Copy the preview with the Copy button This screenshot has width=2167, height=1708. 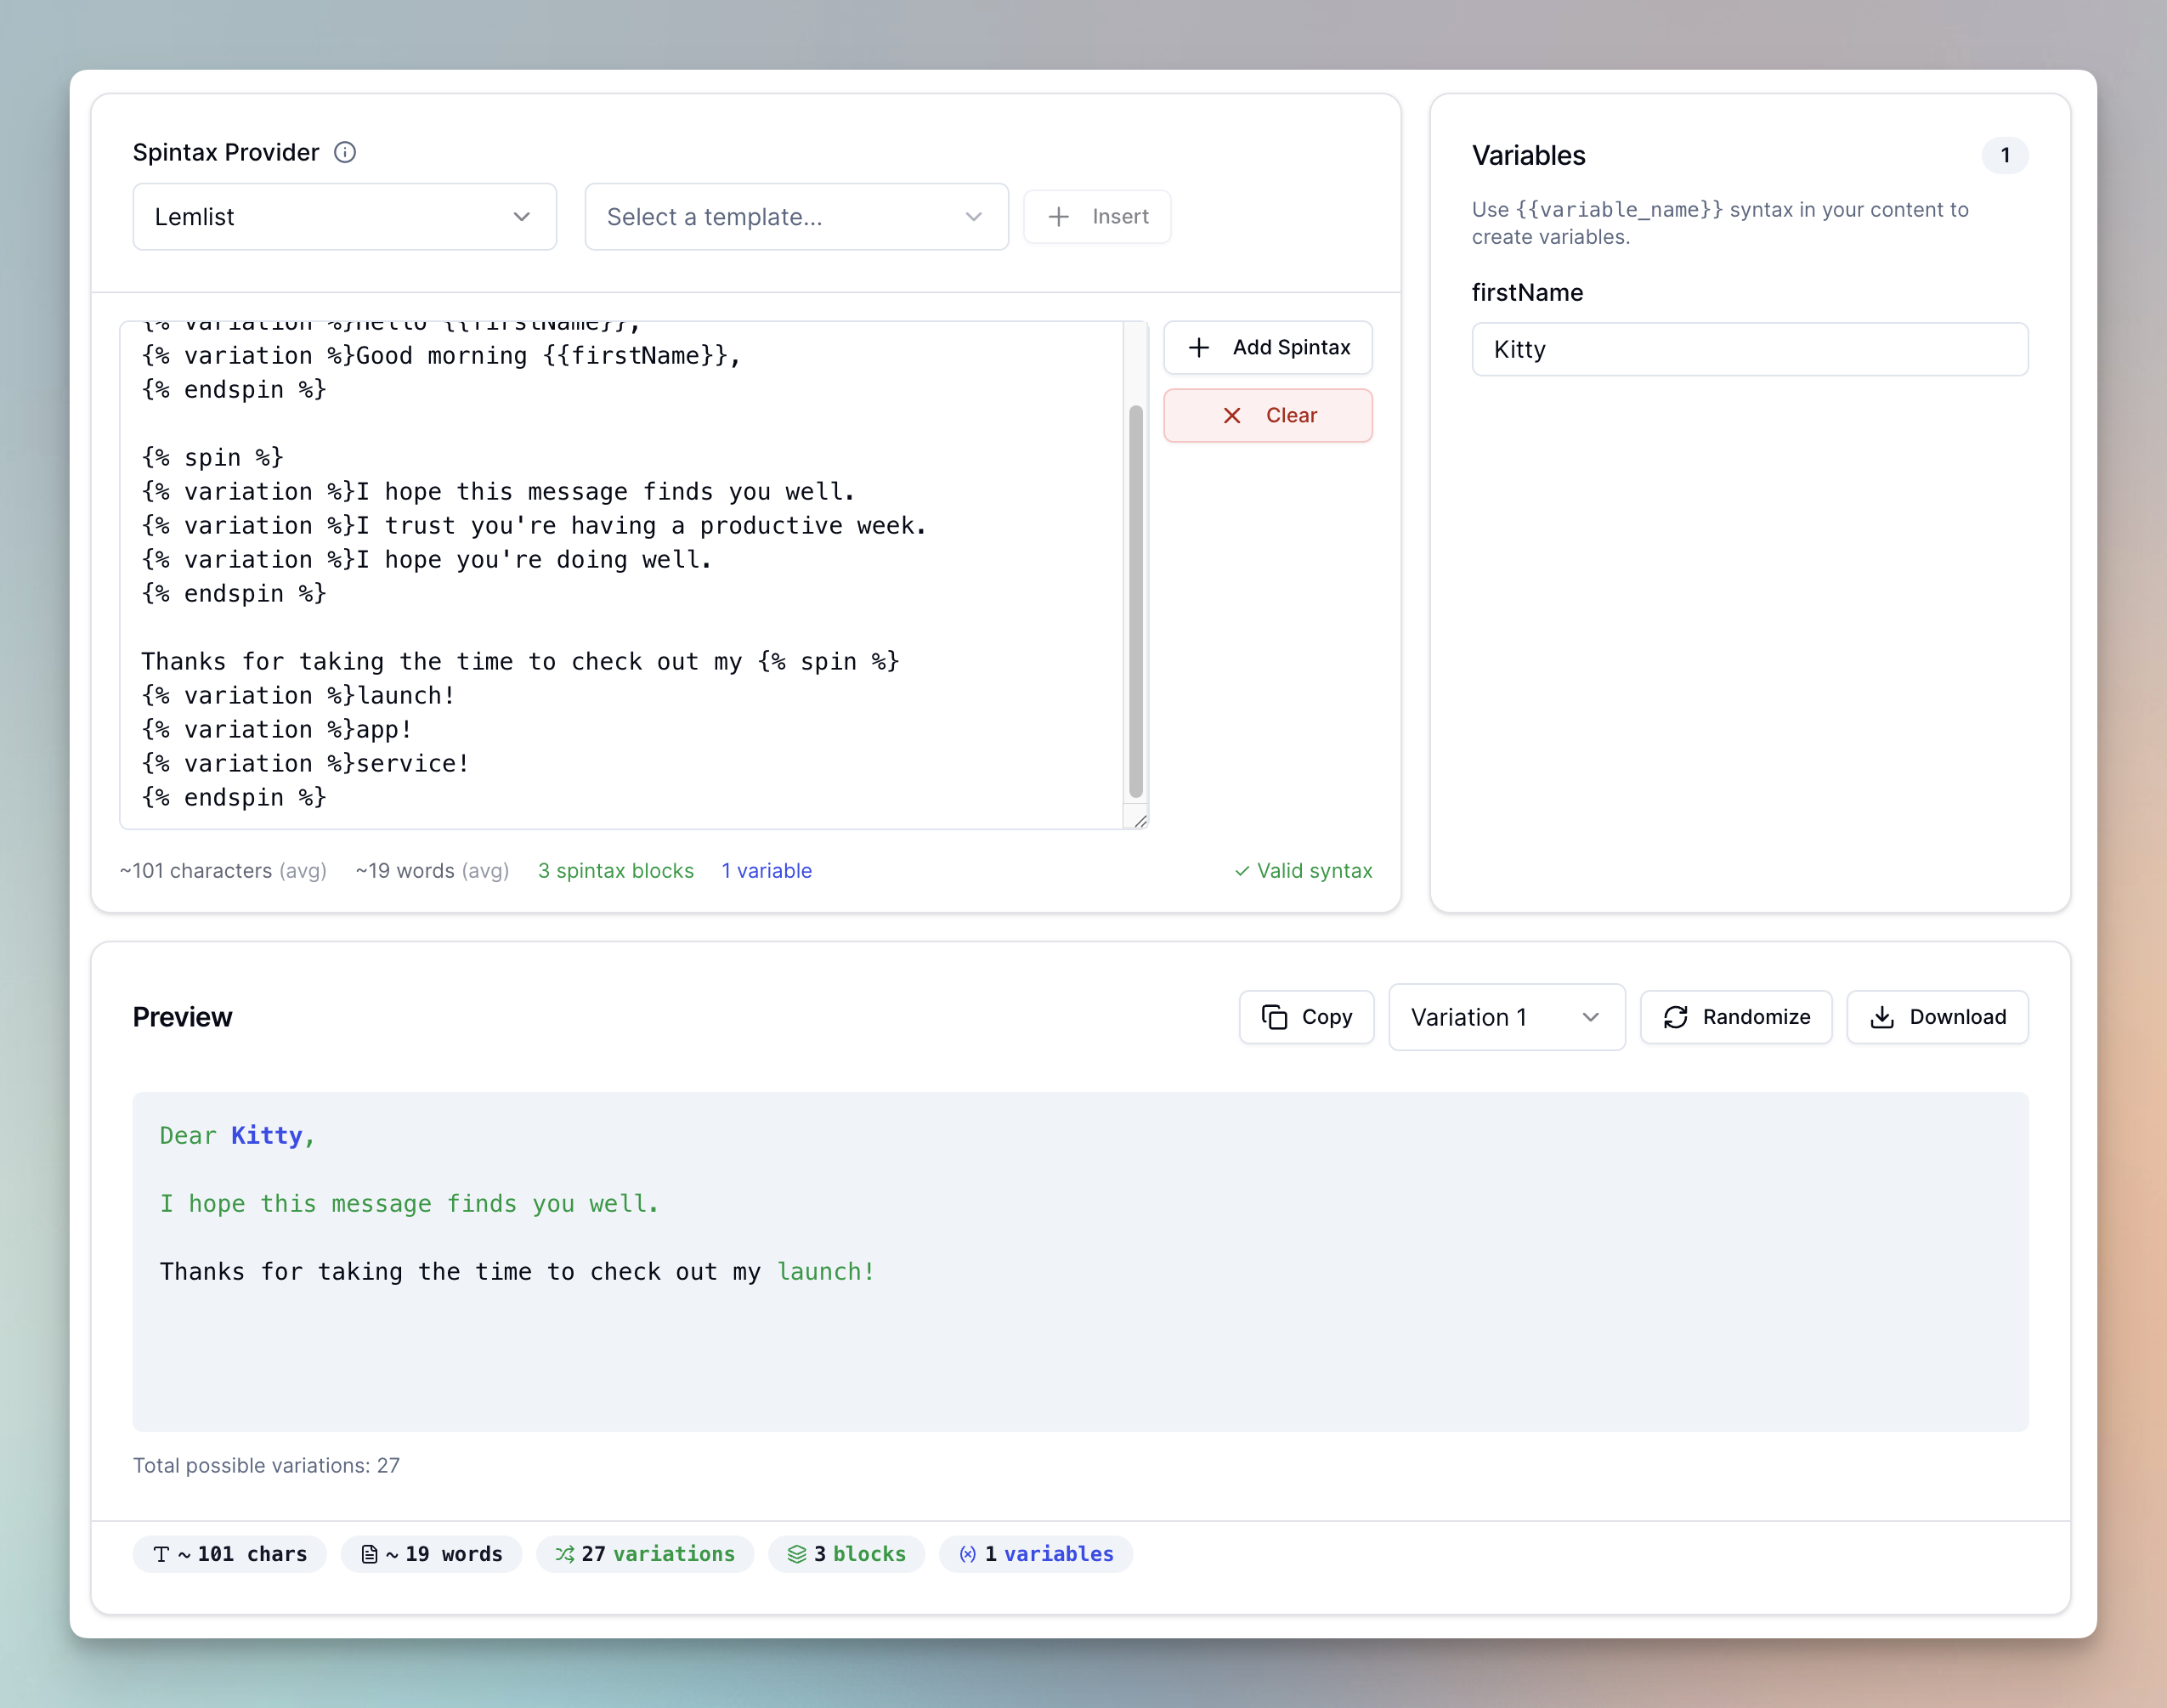(x=1307, y=1017)
